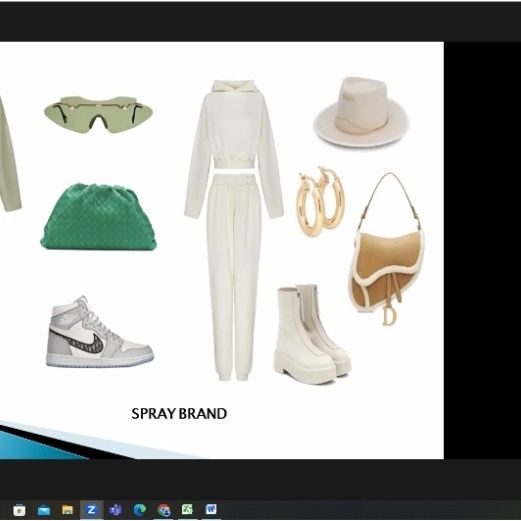Select the green woven clutch bag image
Image resolution: width=521 pixels, height=521 pixels.
pos(99,217)
